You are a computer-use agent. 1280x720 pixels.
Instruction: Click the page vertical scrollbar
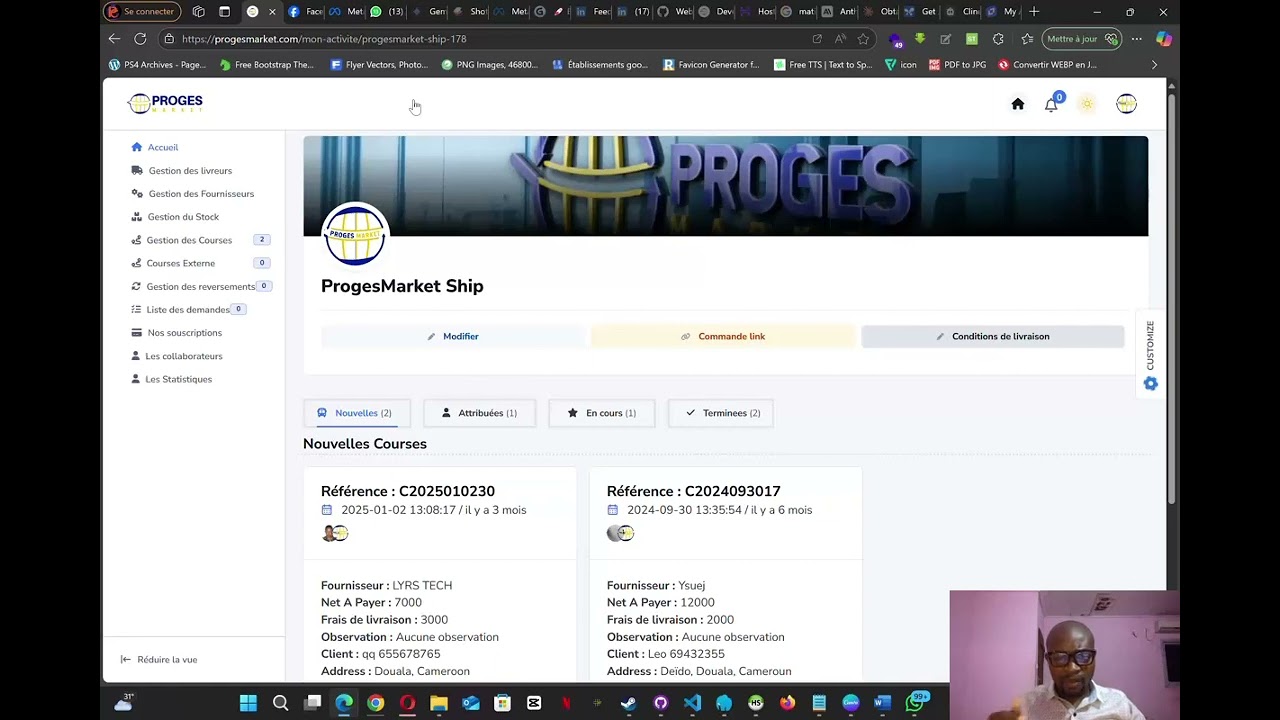(1171, 300)
